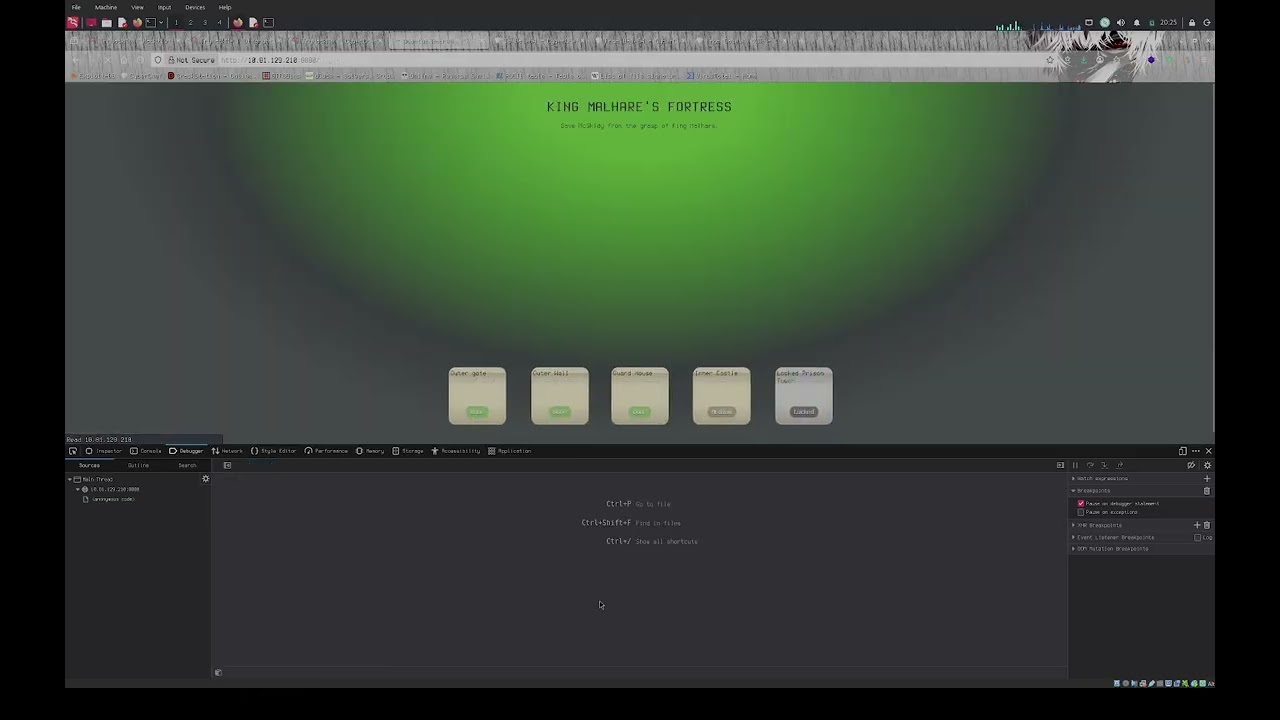Click the bookmark star in URL bar
1280x720 pixels.
[x=1049, y=60]
